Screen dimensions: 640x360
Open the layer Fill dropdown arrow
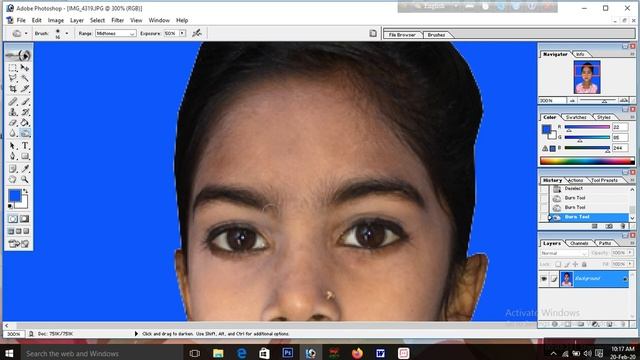(x=630, y=264)
